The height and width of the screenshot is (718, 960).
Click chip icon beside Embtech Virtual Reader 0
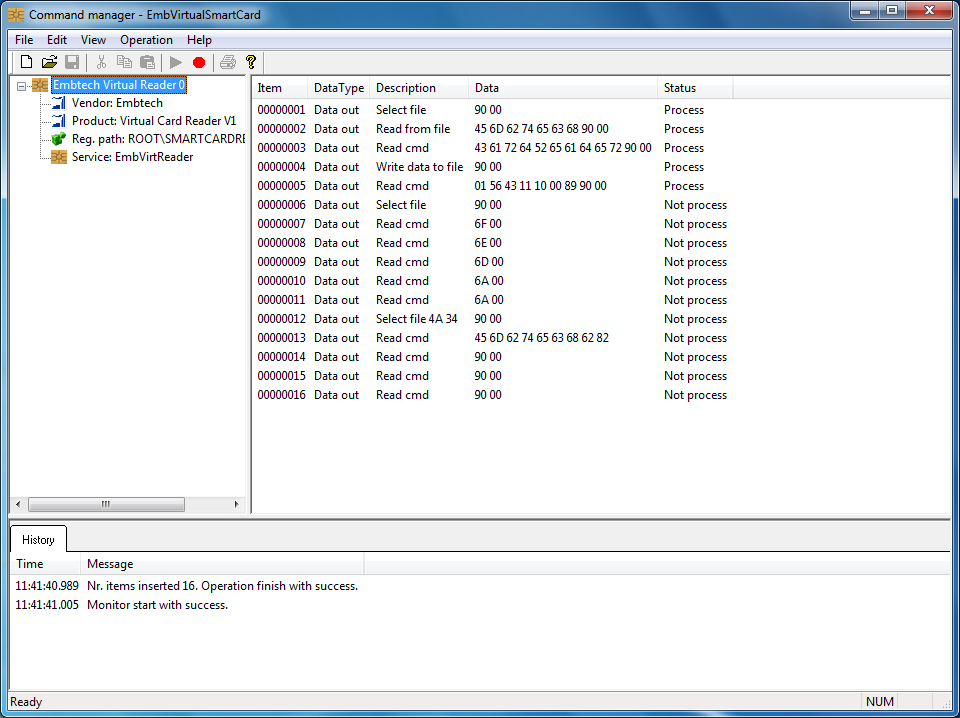40,85
